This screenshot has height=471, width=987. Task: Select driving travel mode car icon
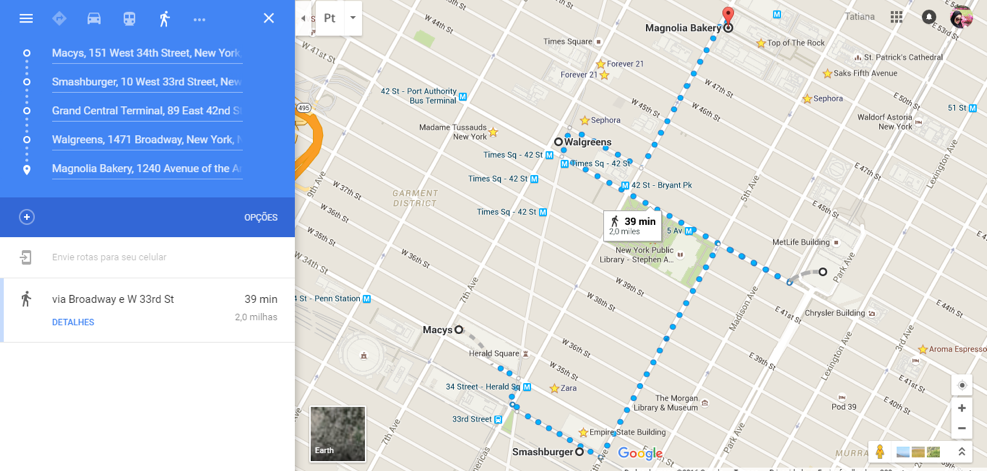tap(94, 18)
